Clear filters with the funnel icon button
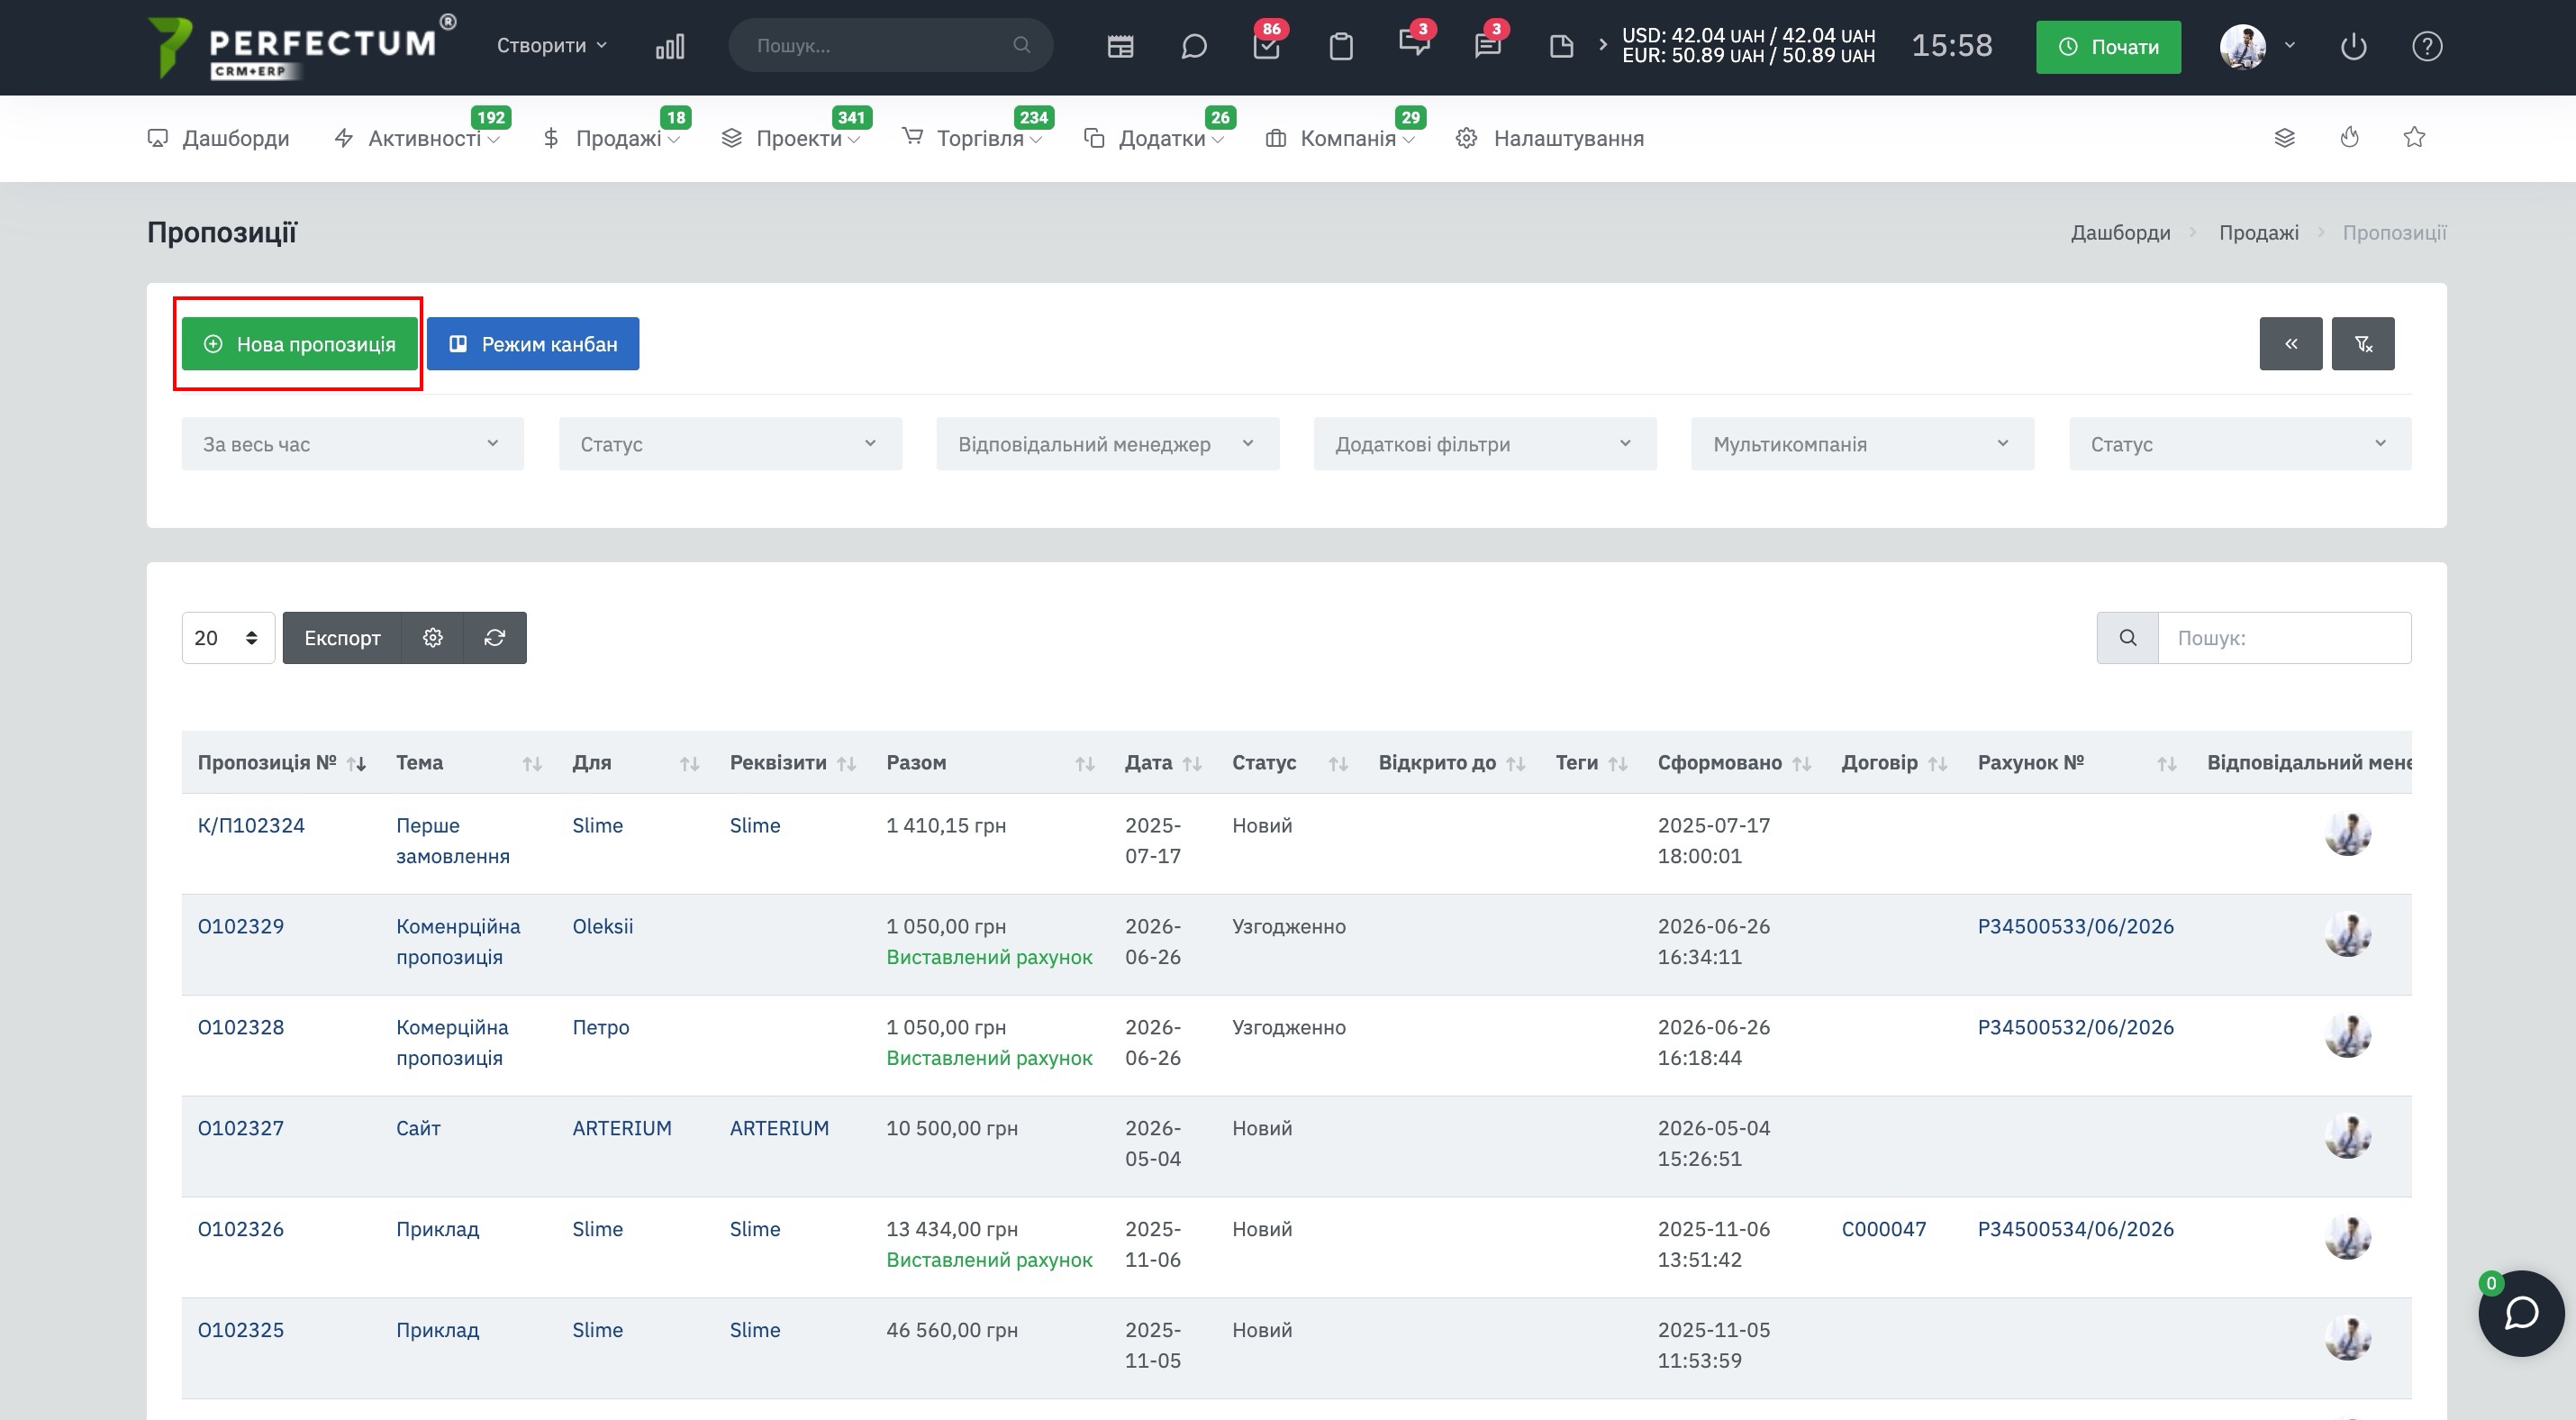 (2363, 344)
